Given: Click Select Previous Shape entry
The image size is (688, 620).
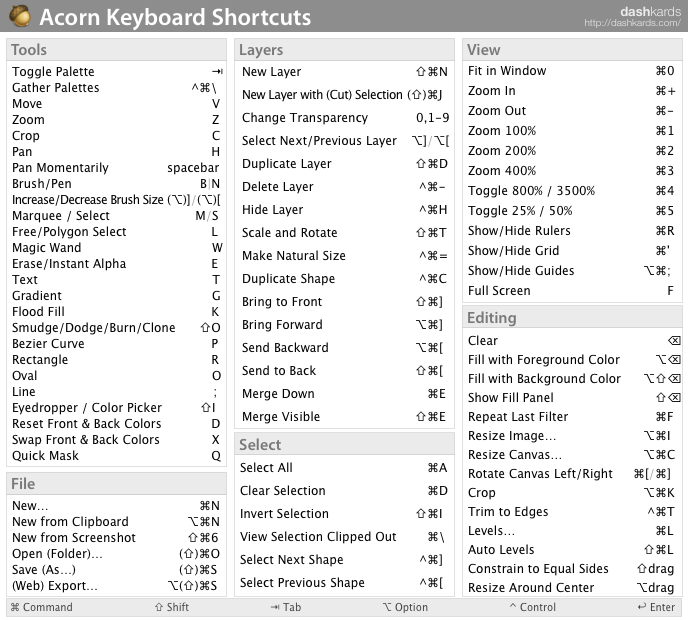Looking at the screenshot, I should click(341, 583).
